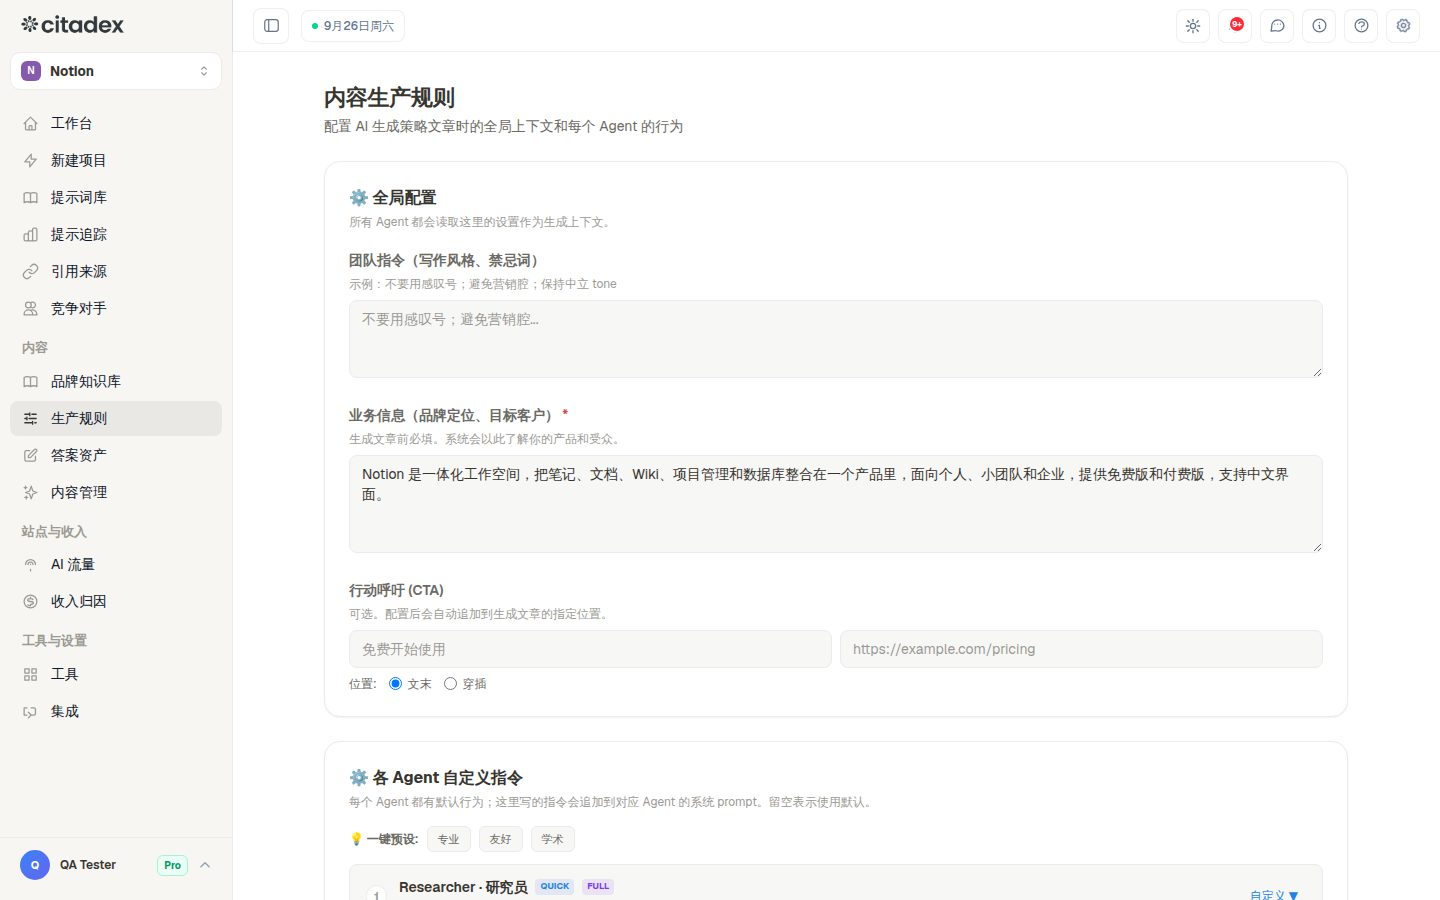Click the Pro plan badge
This screenshot has width=1440, height=900.
[x=172, y=865]
